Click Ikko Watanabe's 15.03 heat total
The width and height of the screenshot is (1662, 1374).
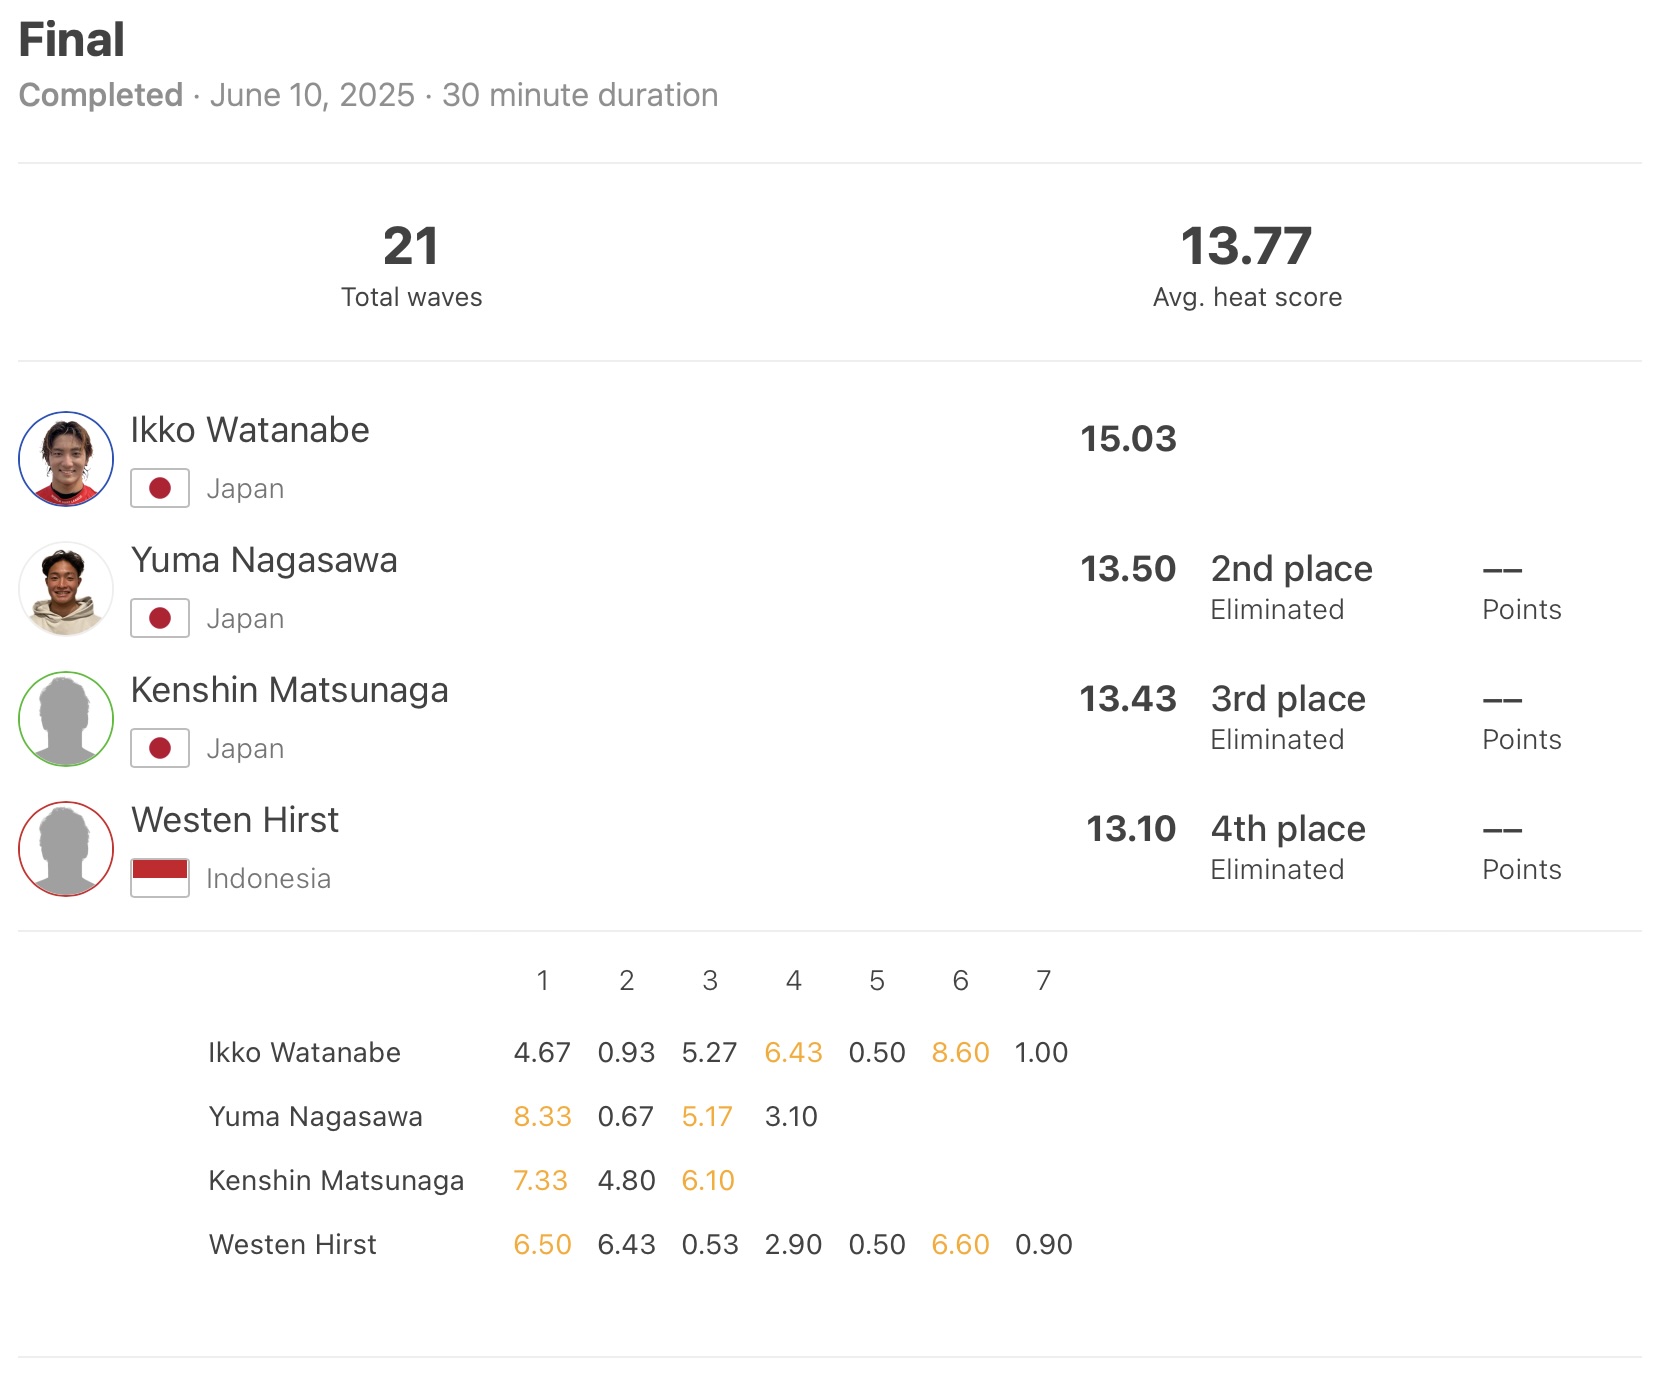1128,439
